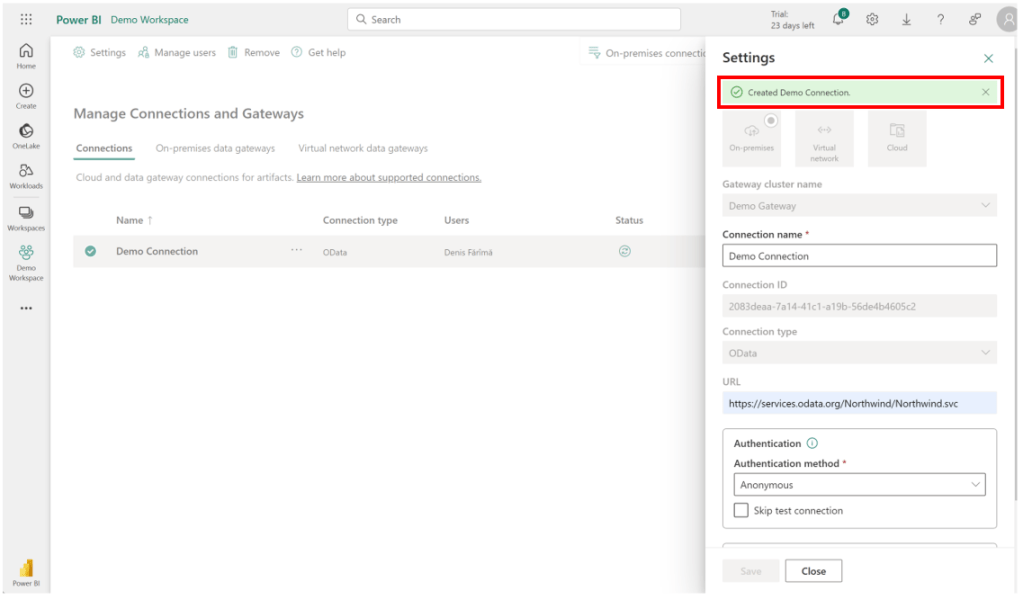1023x600 pixels.
Task: Click the Close button in Settings panel
Action: 813,571
